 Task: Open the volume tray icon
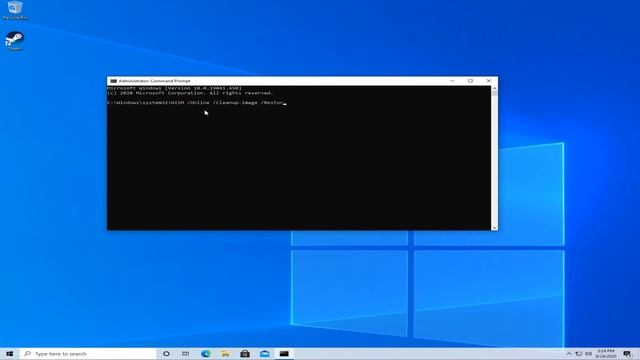589,353
